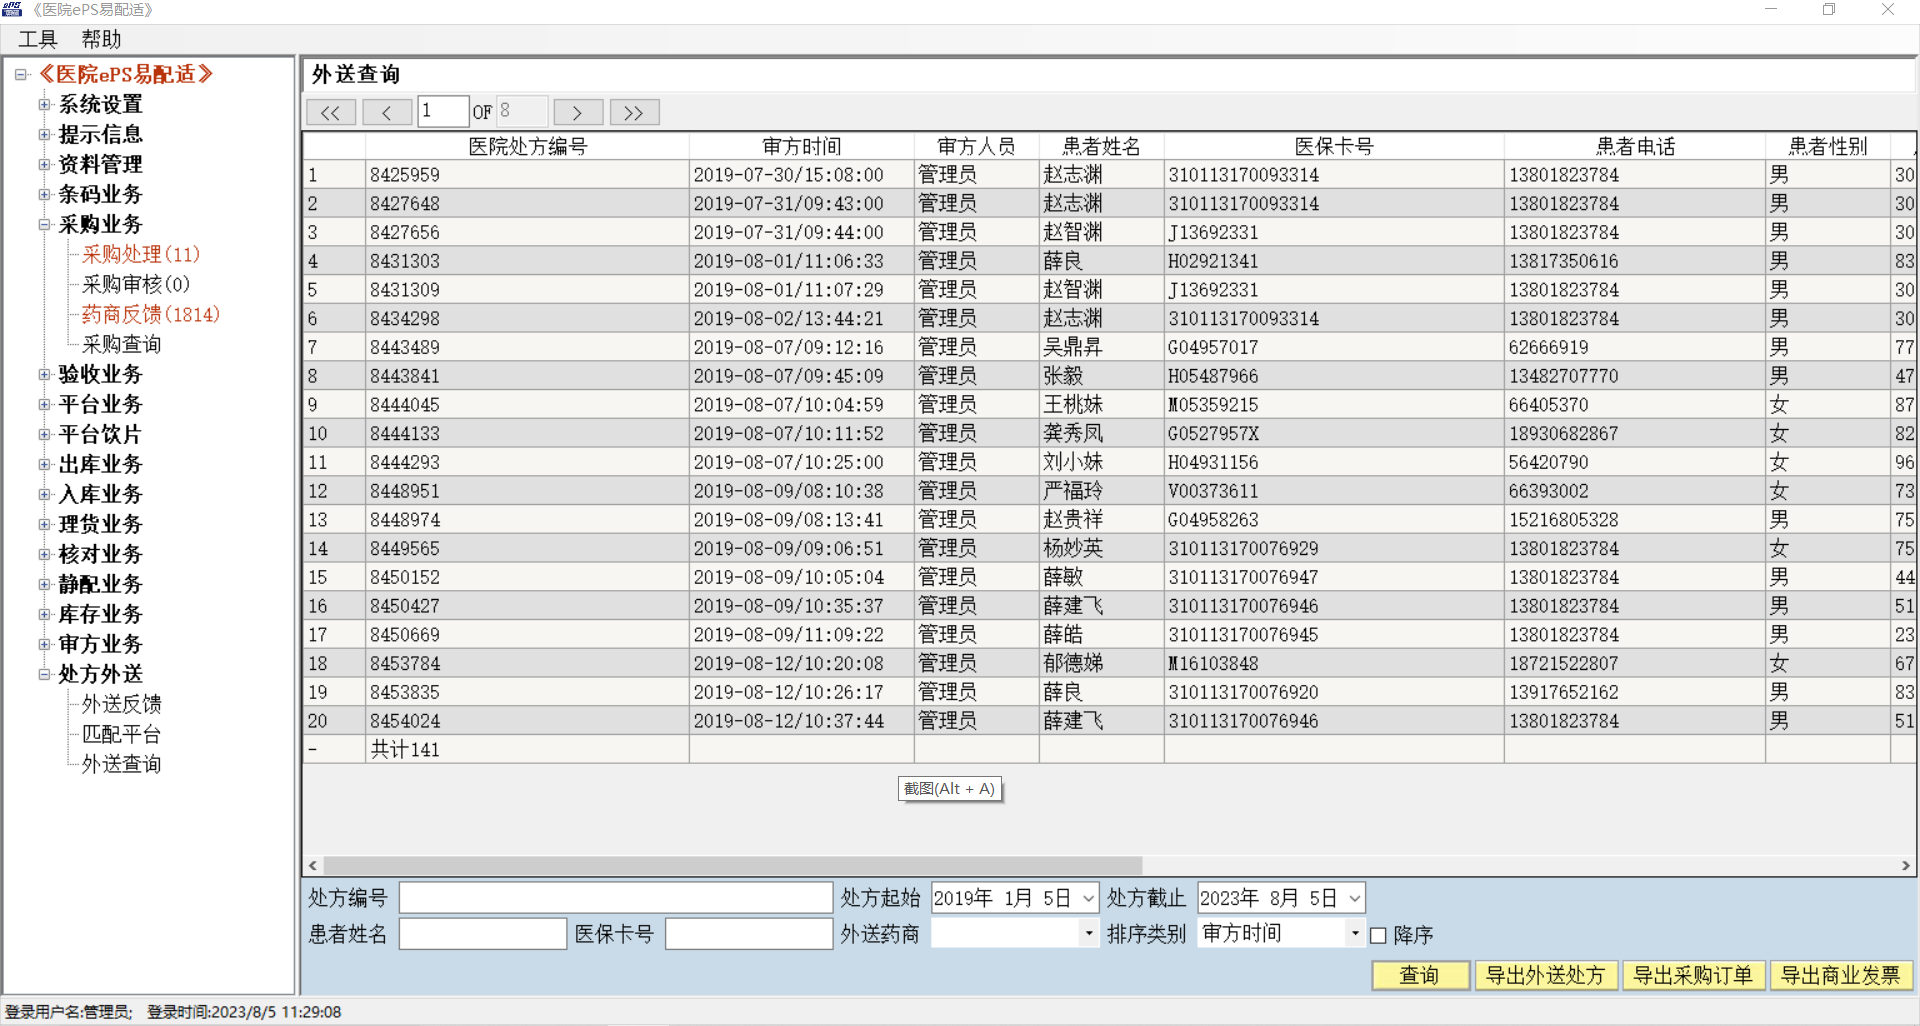Screen dimensions: 1920x1026
Task: Click the 审方时间 column header
Action: 802,146
